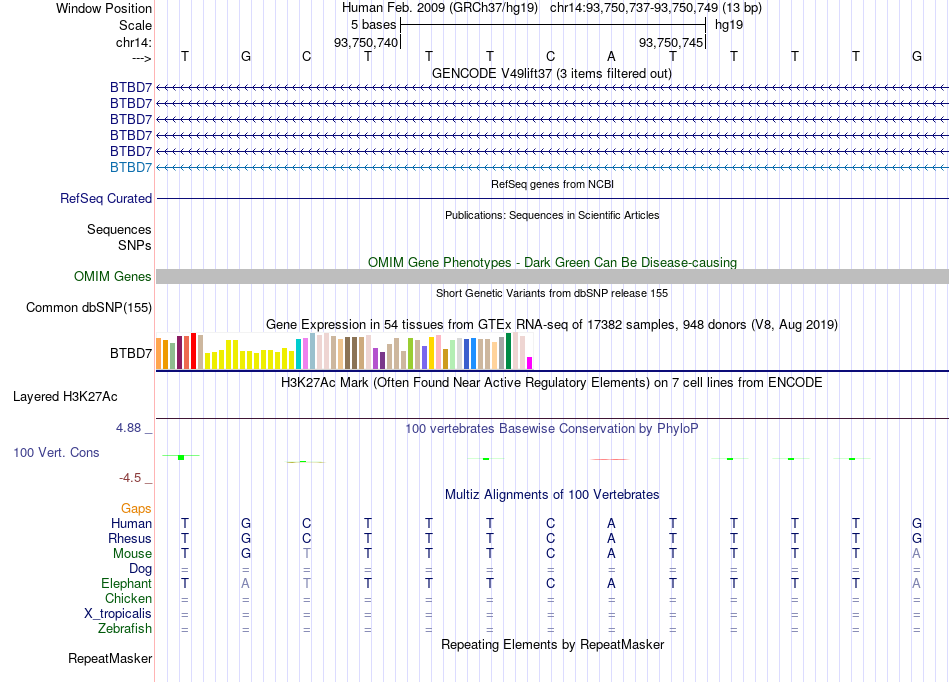Click the orange 'Gaps' label
Screen dimensions: 950x682
136,509
